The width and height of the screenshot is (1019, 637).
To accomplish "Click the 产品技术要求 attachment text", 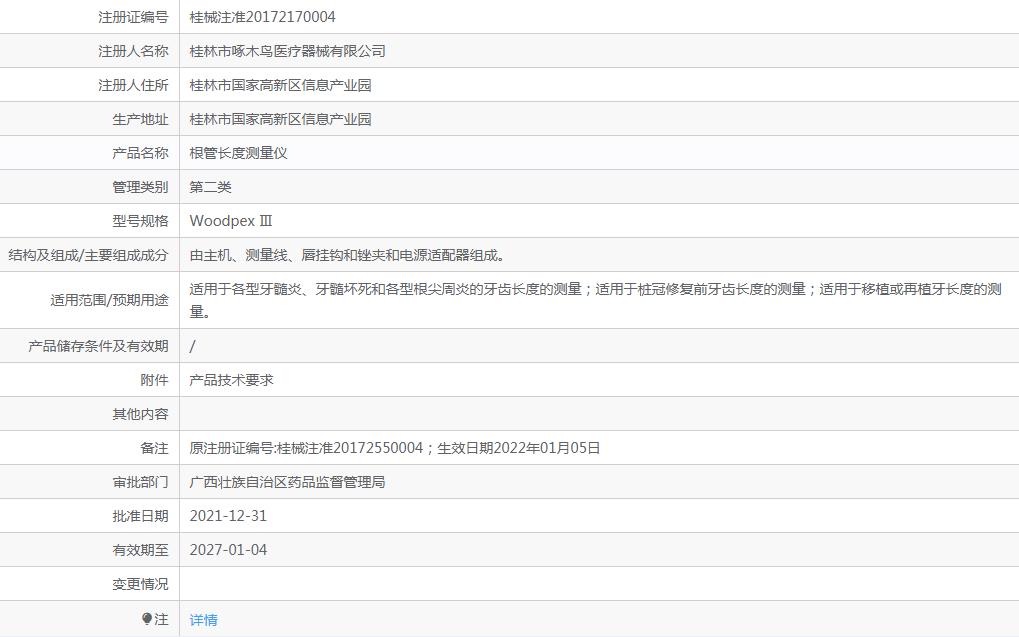I will coord(231,380).
